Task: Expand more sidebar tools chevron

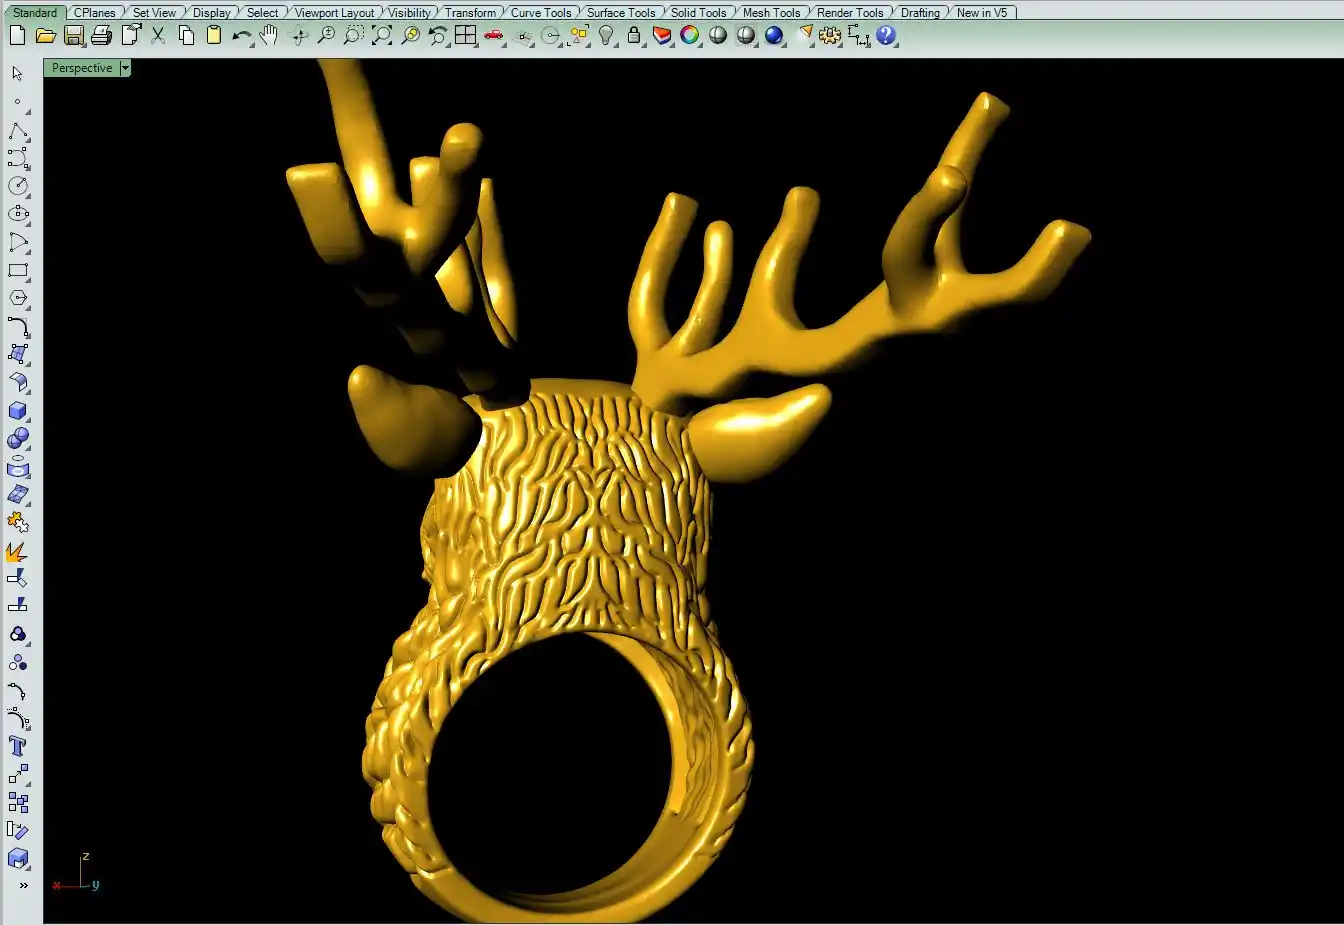Action: tap(23, 885)
